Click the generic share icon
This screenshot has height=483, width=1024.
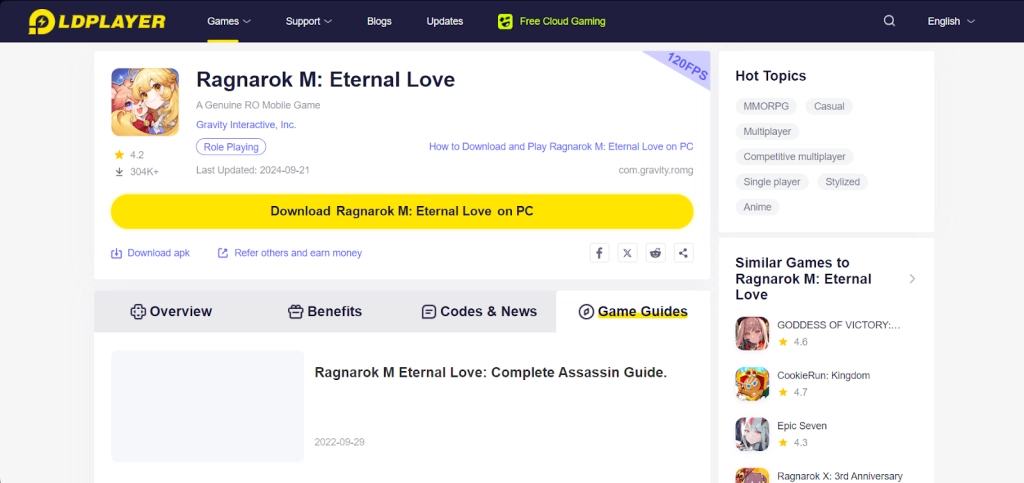tap(683, 253)
